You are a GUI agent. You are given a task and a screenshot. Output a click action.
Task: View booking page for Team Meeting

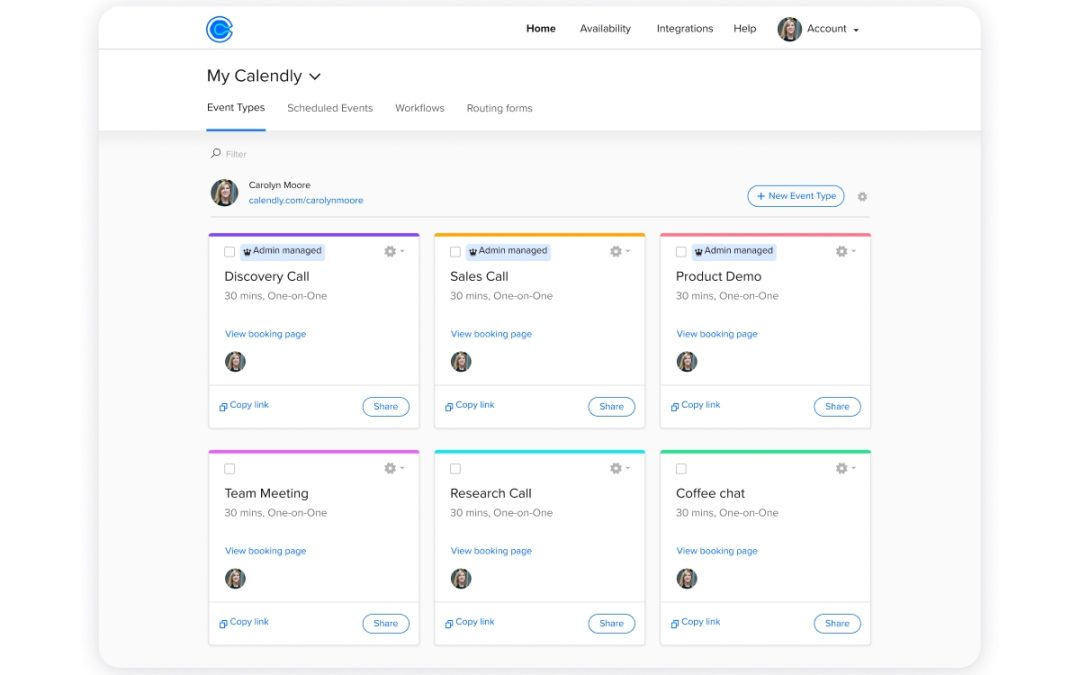(265, 551)
